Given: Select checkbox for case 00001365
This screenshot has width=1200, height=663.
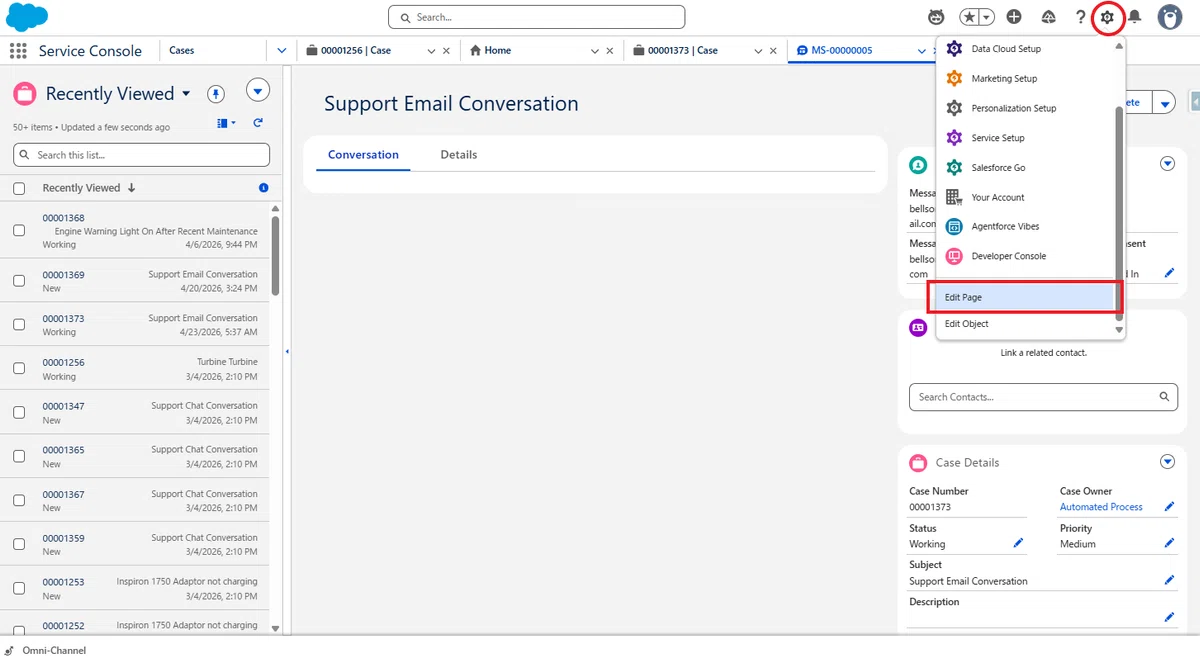Looking at the screenshot, I should pos(19,456).
